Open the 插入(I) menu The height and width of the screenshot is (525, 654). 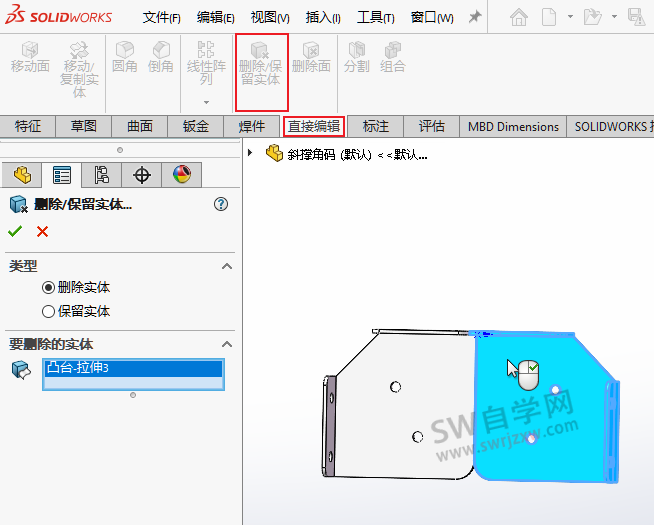click(323, 18)
